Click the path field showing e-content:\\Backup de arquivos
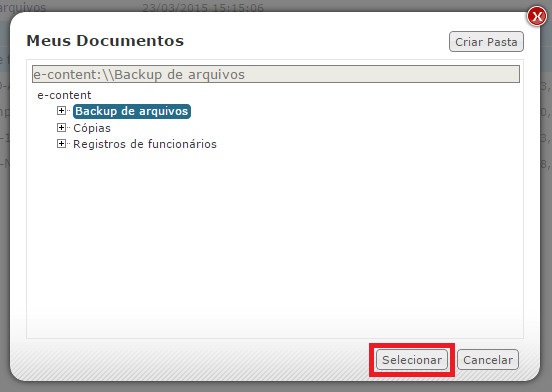This screenshot has width=552, height=392. click(276, 74)
